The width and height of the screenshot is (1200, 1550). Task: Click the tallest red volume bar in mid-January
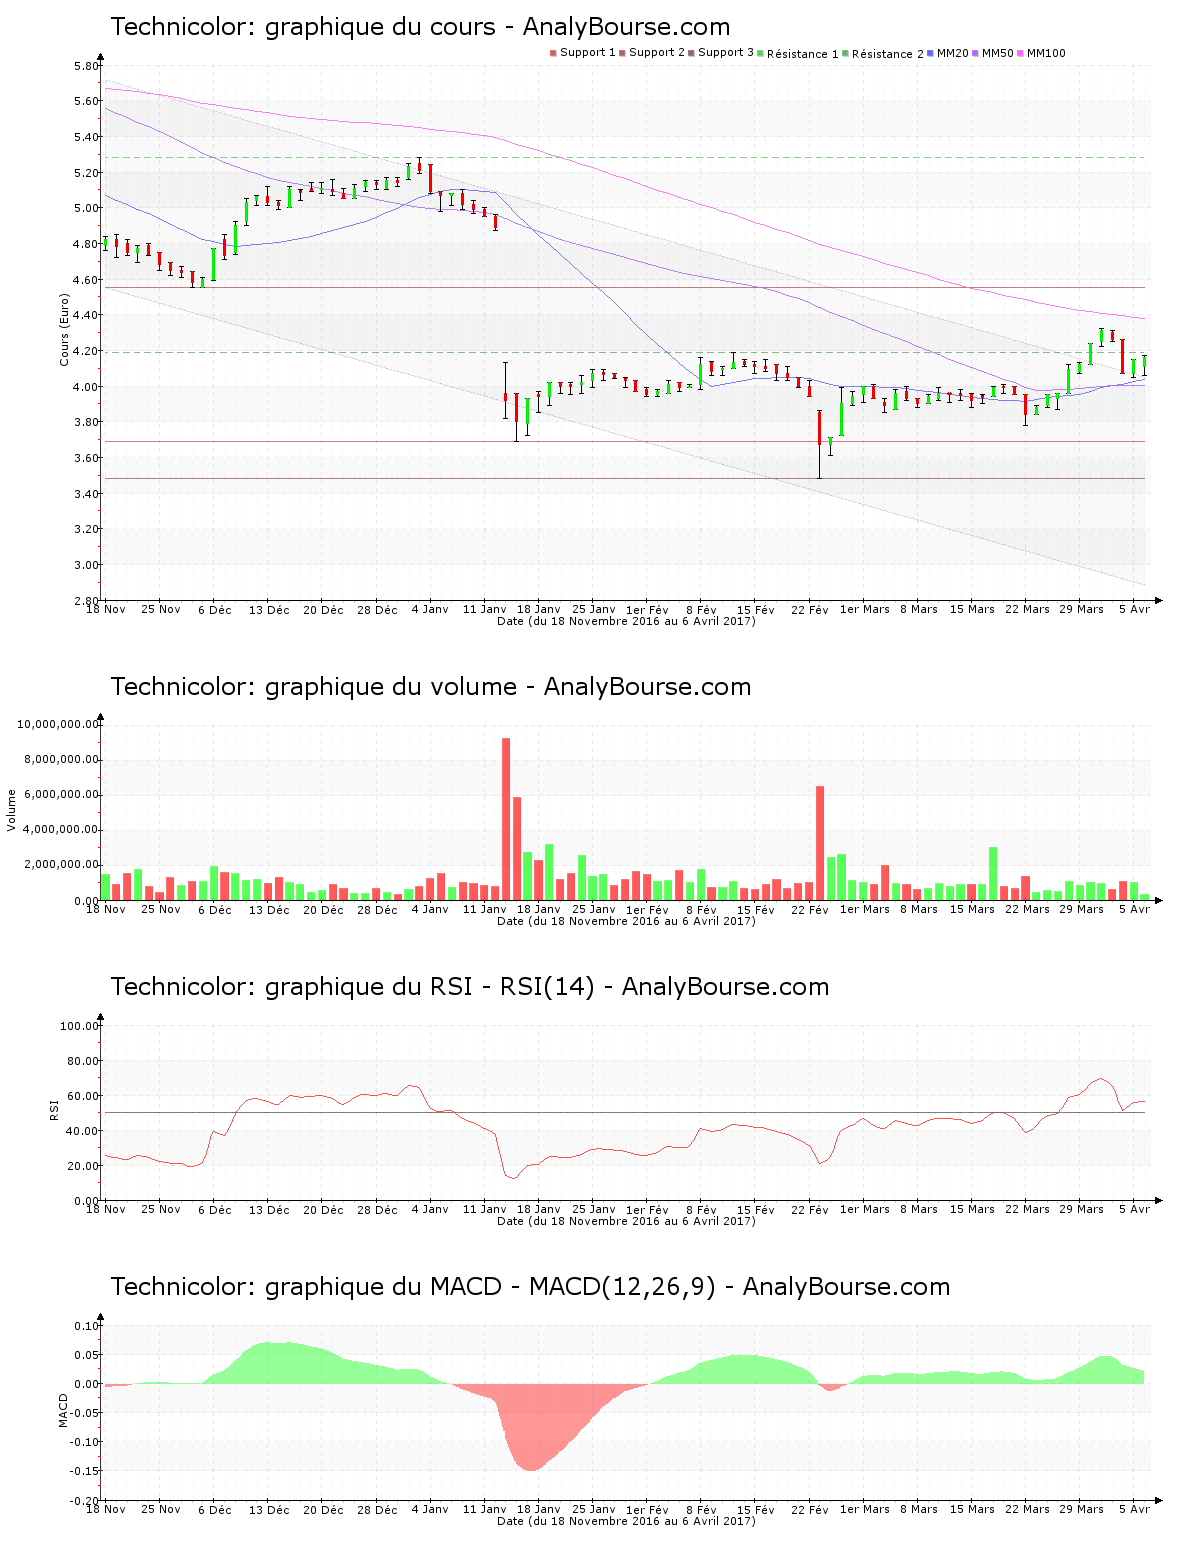[506, 819]
